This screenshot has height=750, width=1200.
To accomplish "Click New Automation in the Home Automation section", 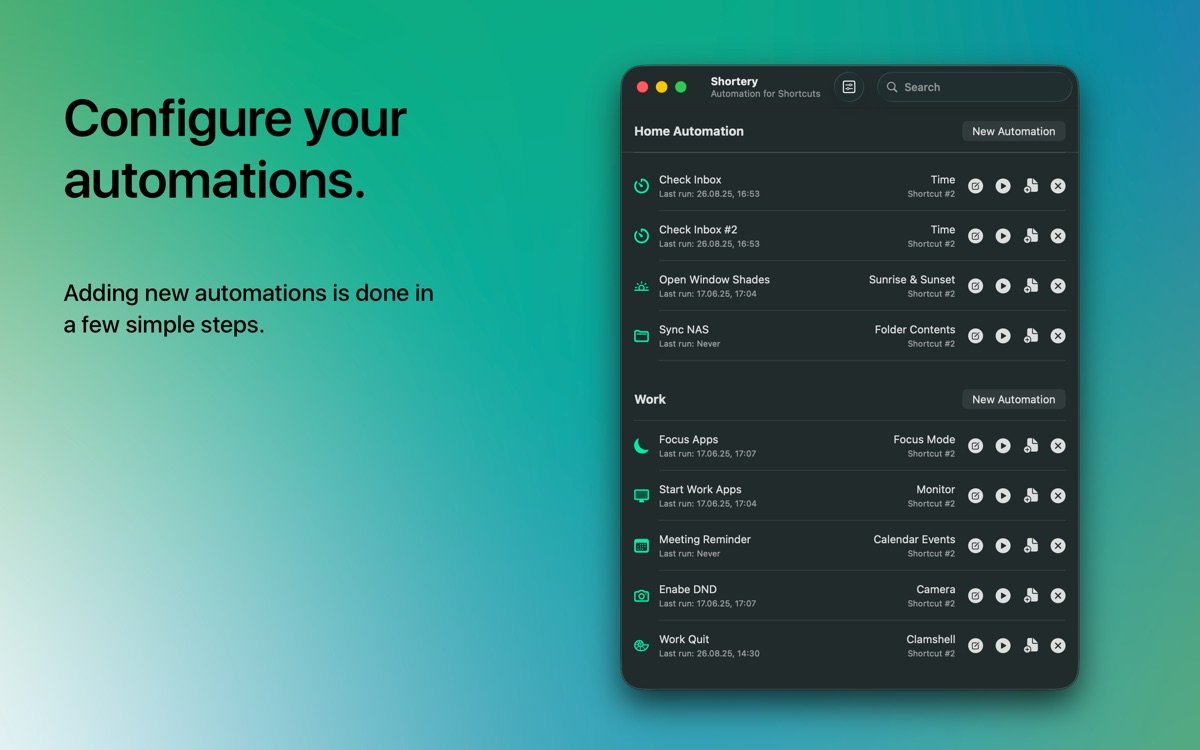I will (x=1013, y=131).
